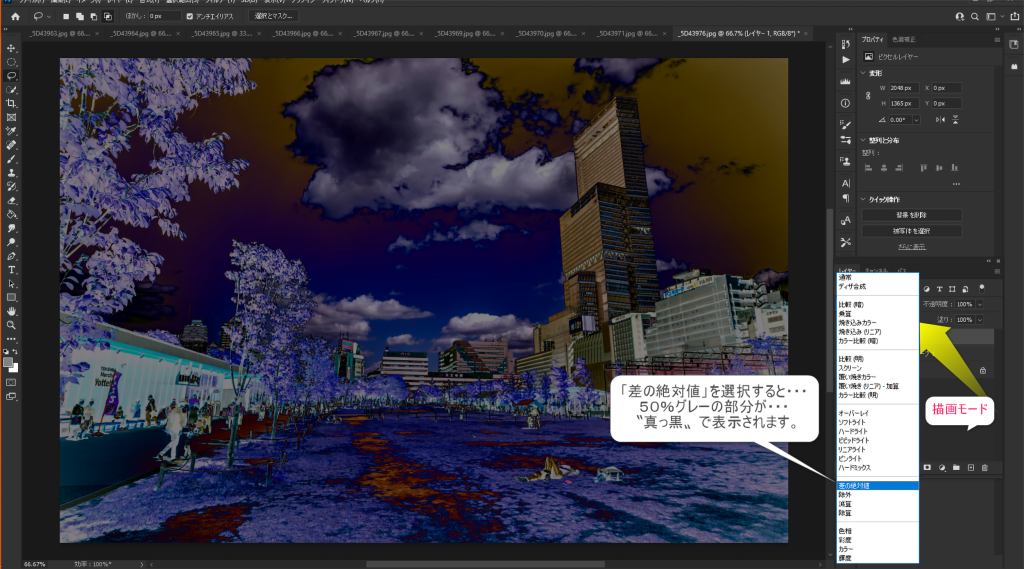This screenshot has height=569, width=1024.
Task: Open the Actions play panel icon
Action: 846,59
